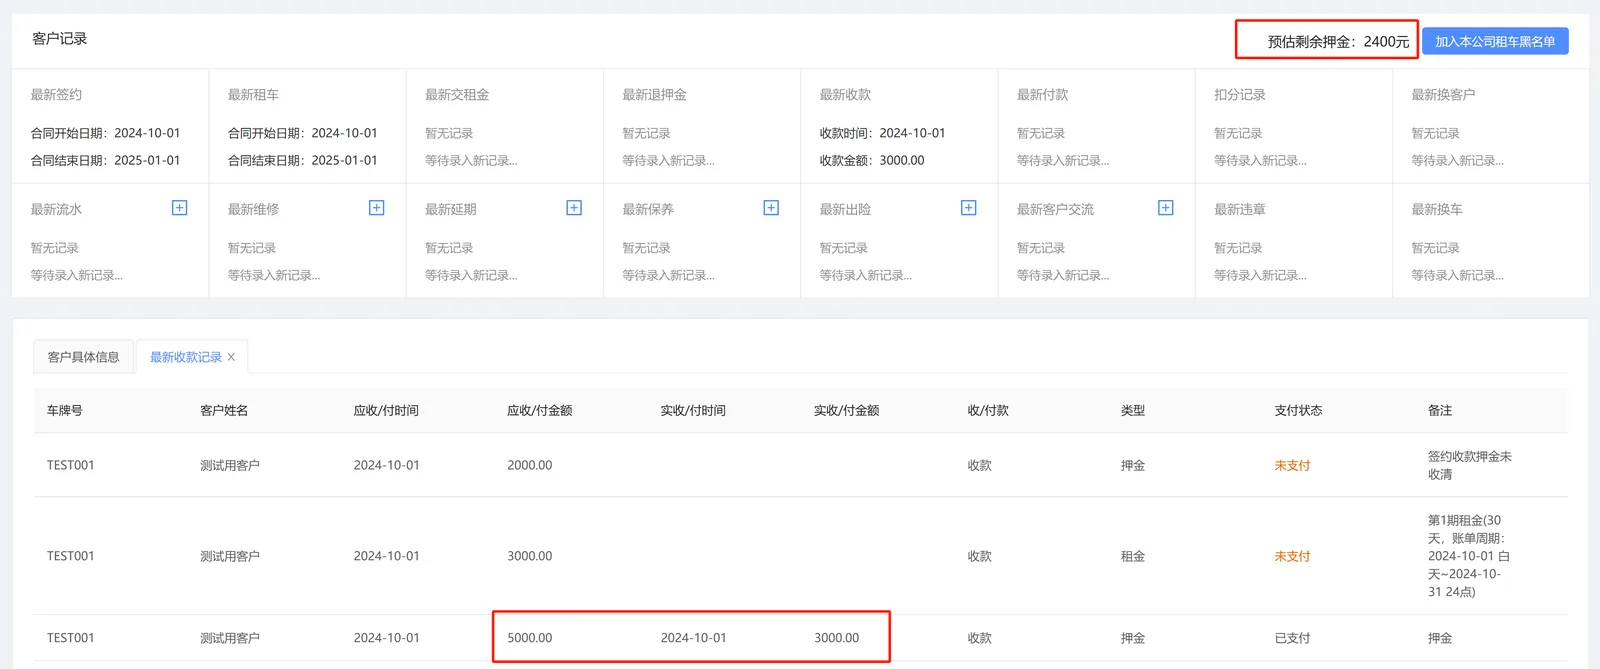Image resolution: width=1600 pixels, height=669 pixels.
Task: Click the 应收/付时间 column header
Action: pyautogui.click(x=386, y=410)
